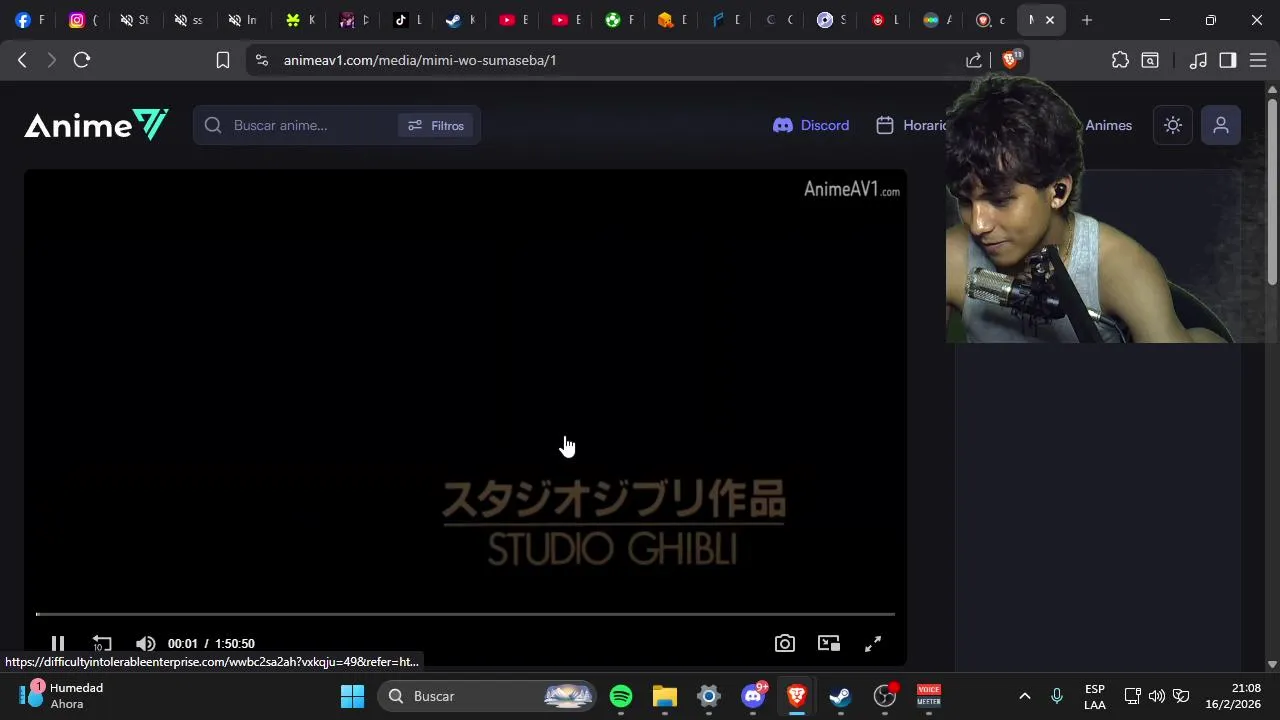The image size is (1280, 720).
Task: Open the Brave main hamburger menu
Action: (1259, 60)
